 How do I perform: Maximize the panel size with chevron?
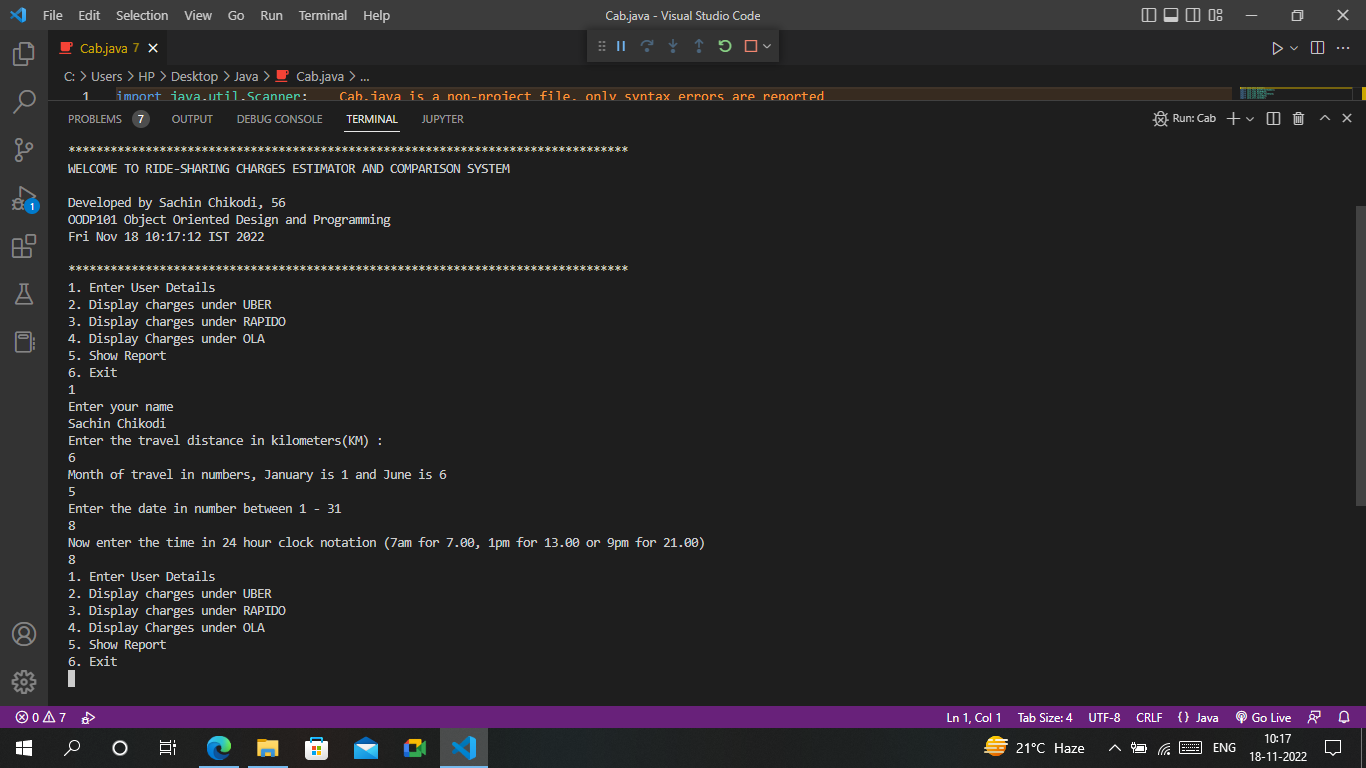[x=1324, y=118]
